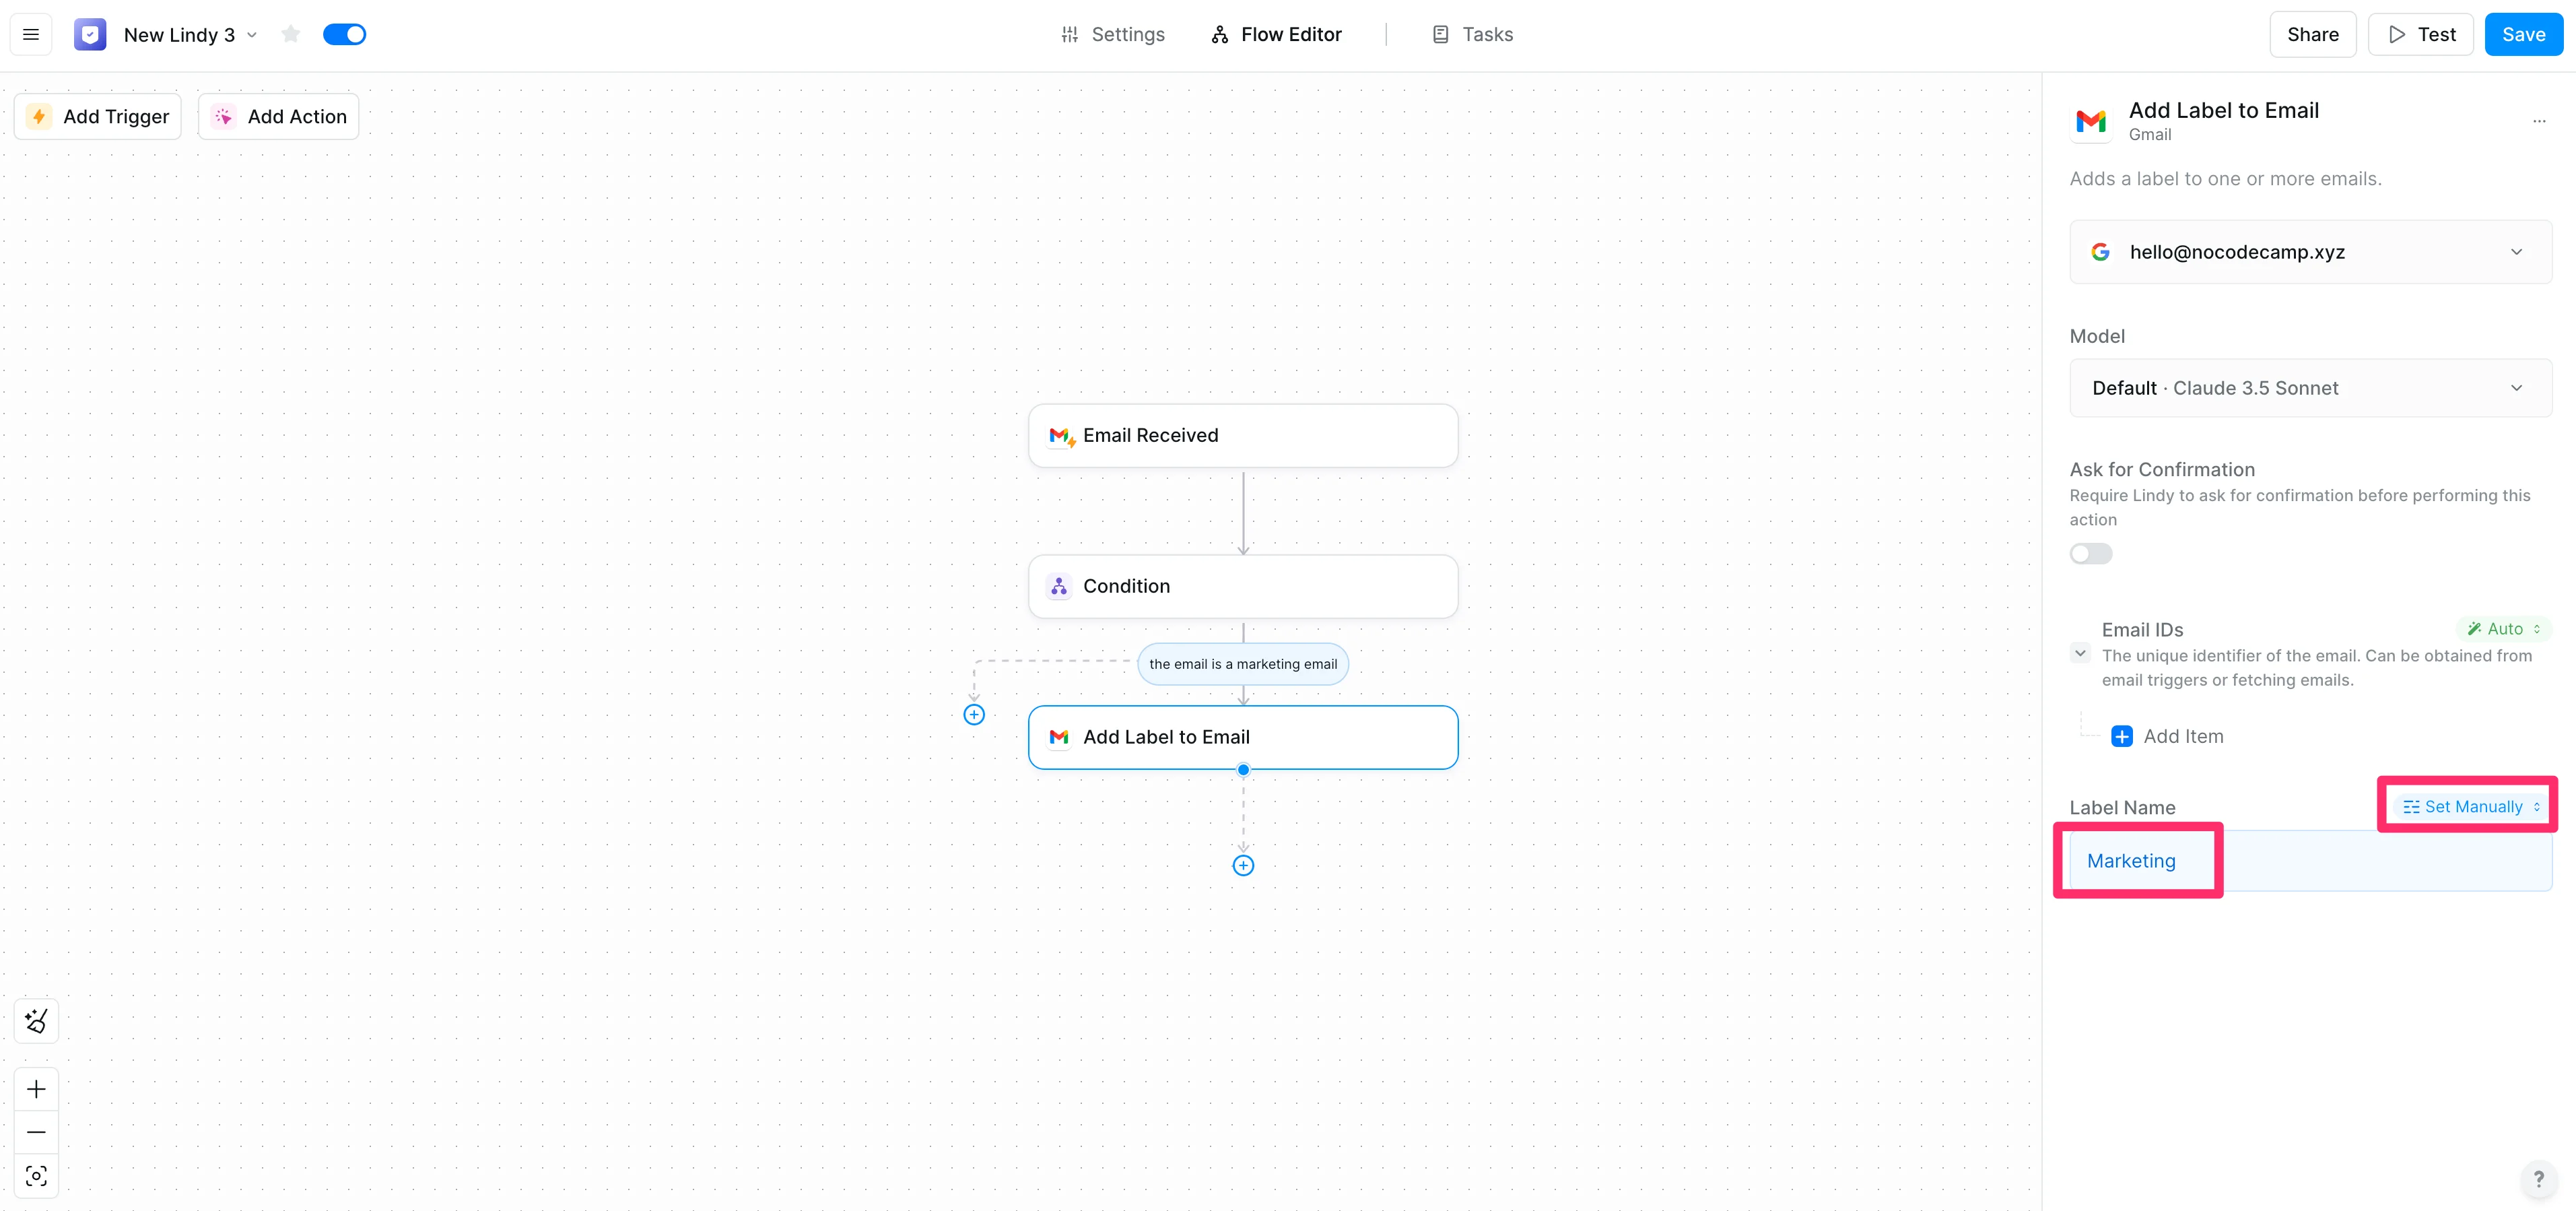Viewport: 2576px width, 1211px height.
Task: Star New Lindy 3 as favorite
Action: (x=291, y=34)
